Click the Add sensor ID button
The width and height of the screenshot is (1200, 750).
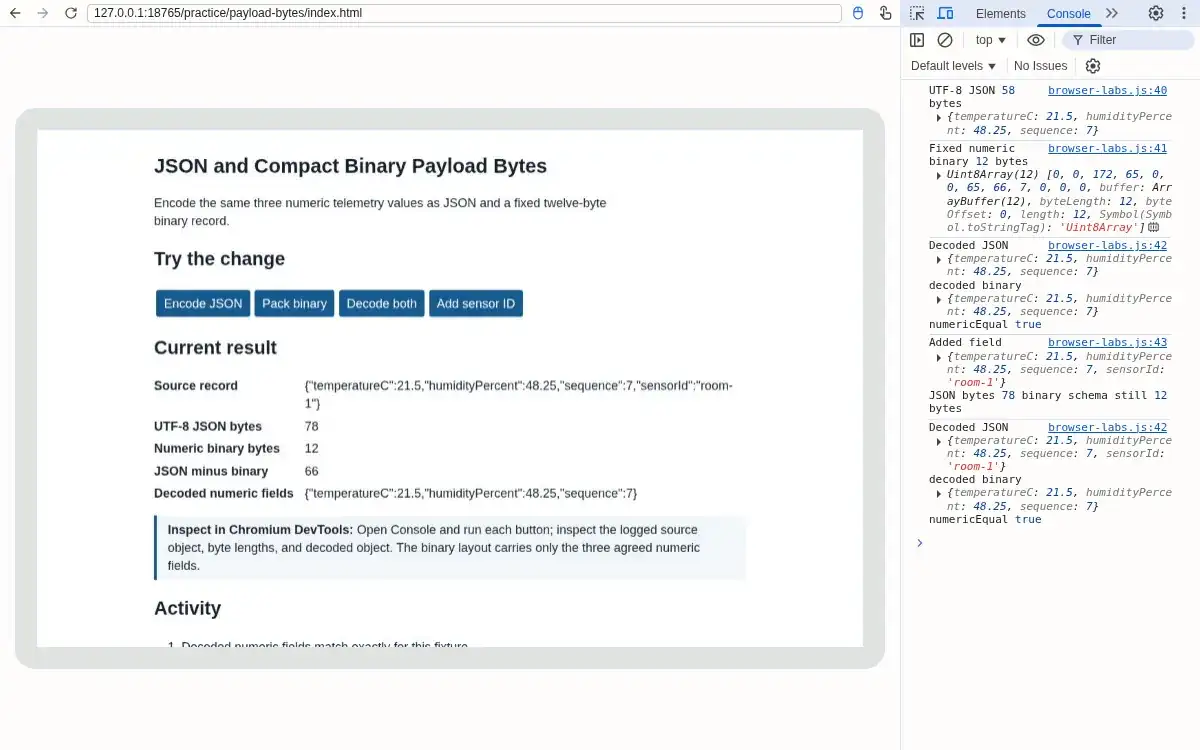tap(476, 303)
